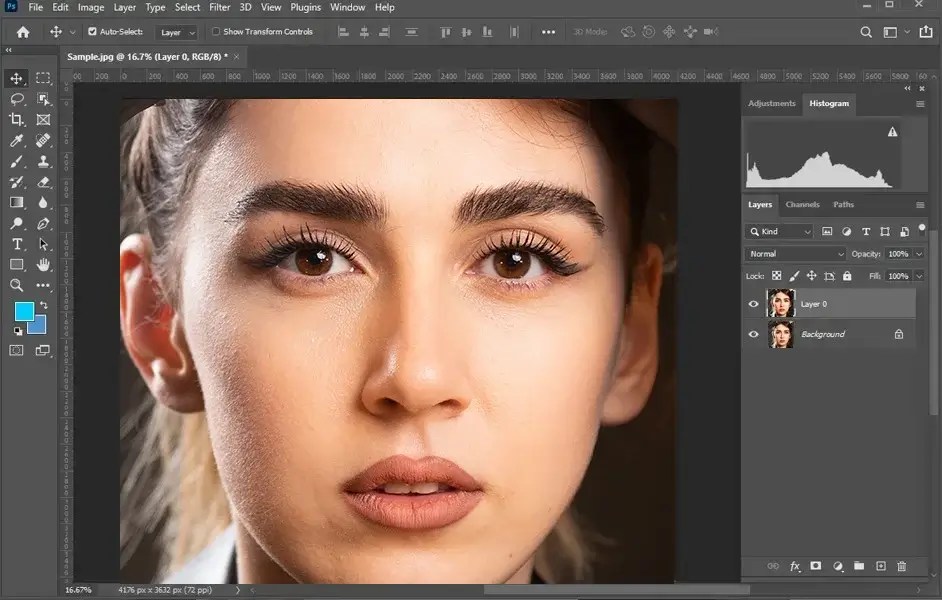The width and height of the screenshot is (942, 600).
Task: Click the delete layer trash icon
Action: click(903, 566)
